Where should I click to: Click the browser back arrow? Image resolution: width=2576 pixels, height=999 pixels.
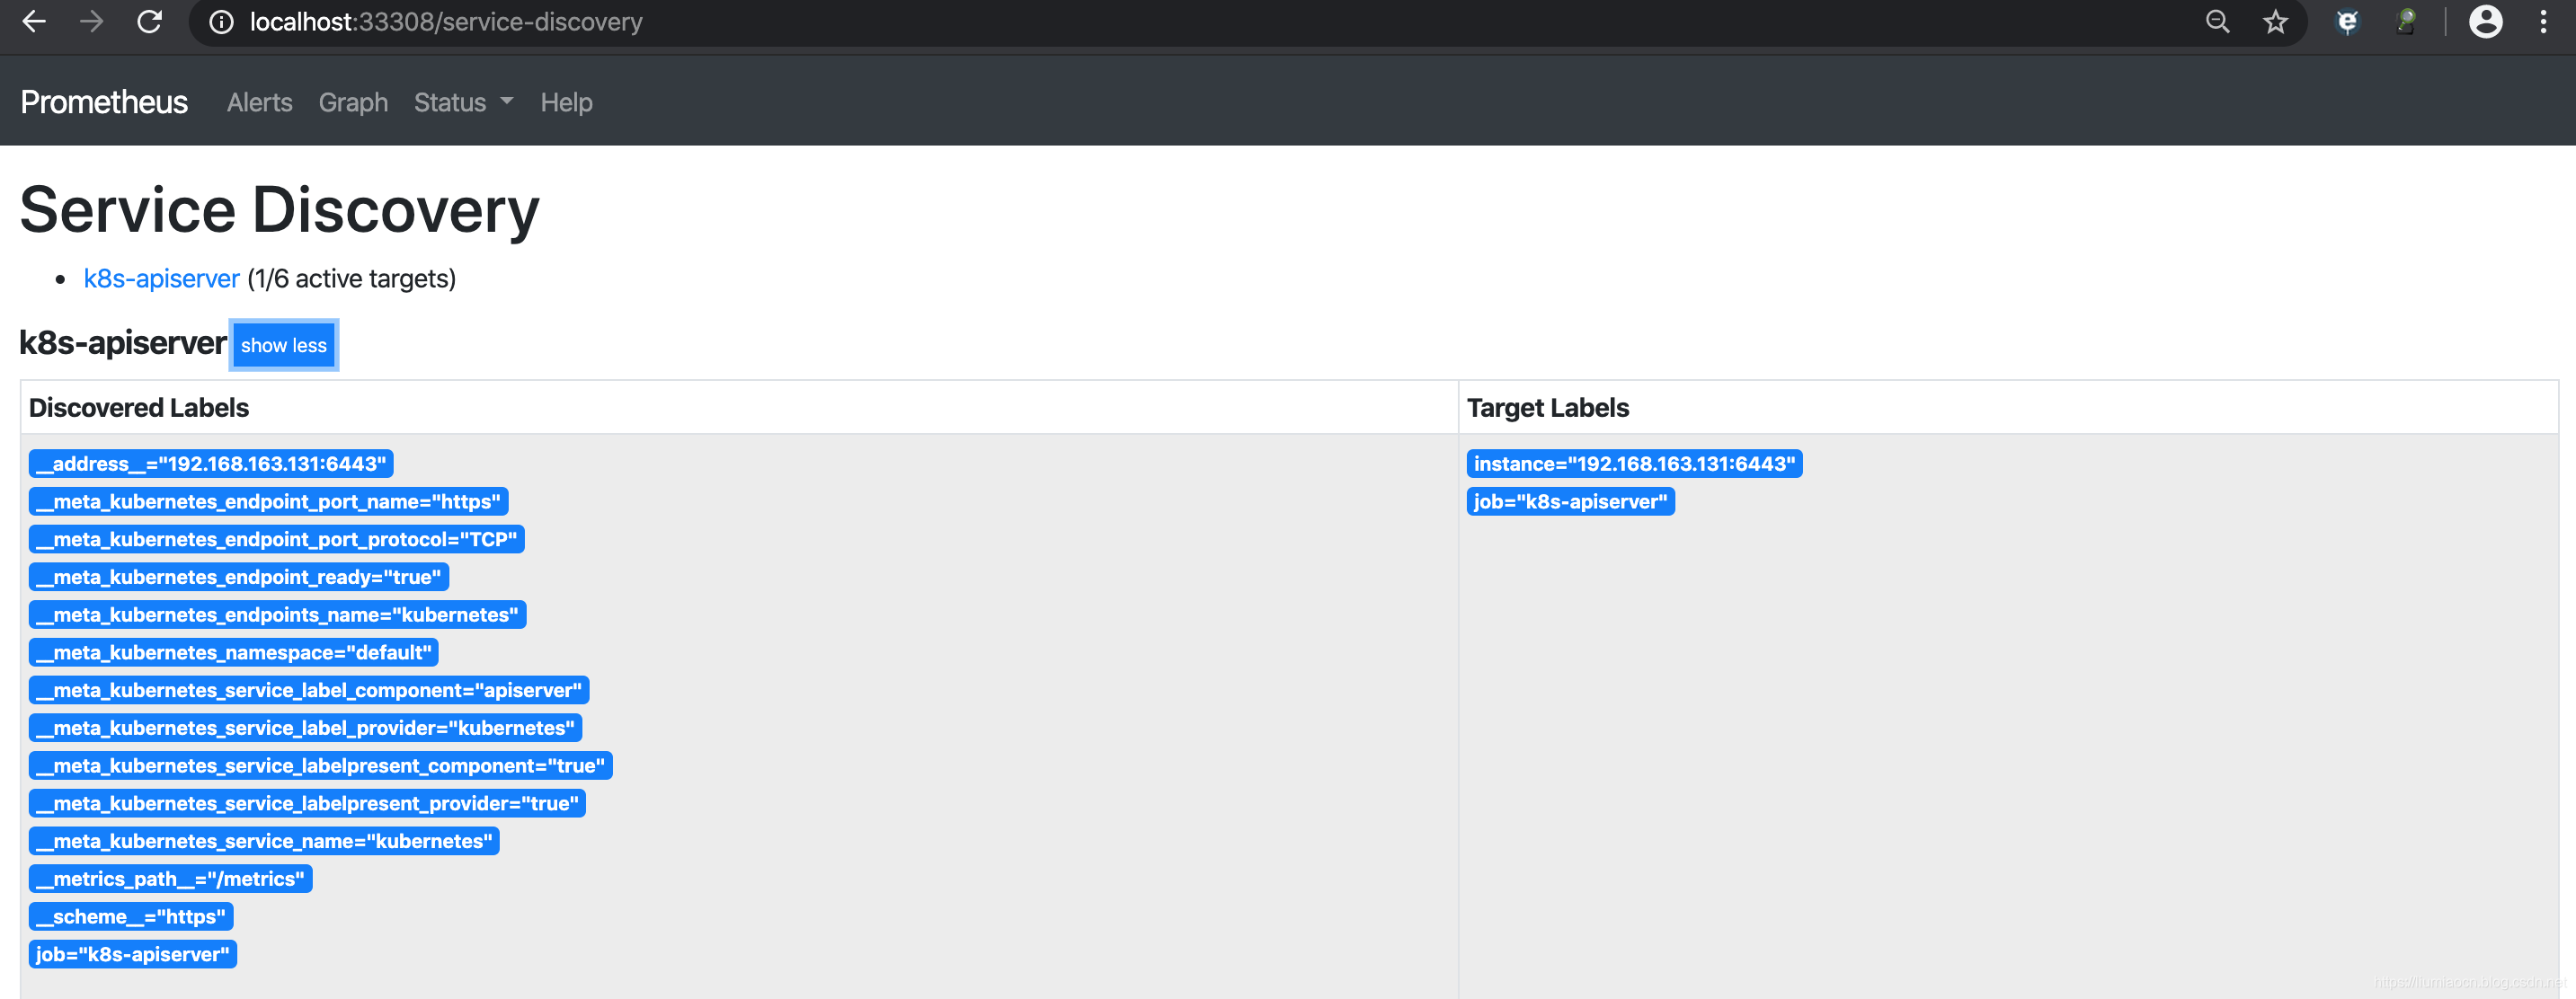click(34, 22)
